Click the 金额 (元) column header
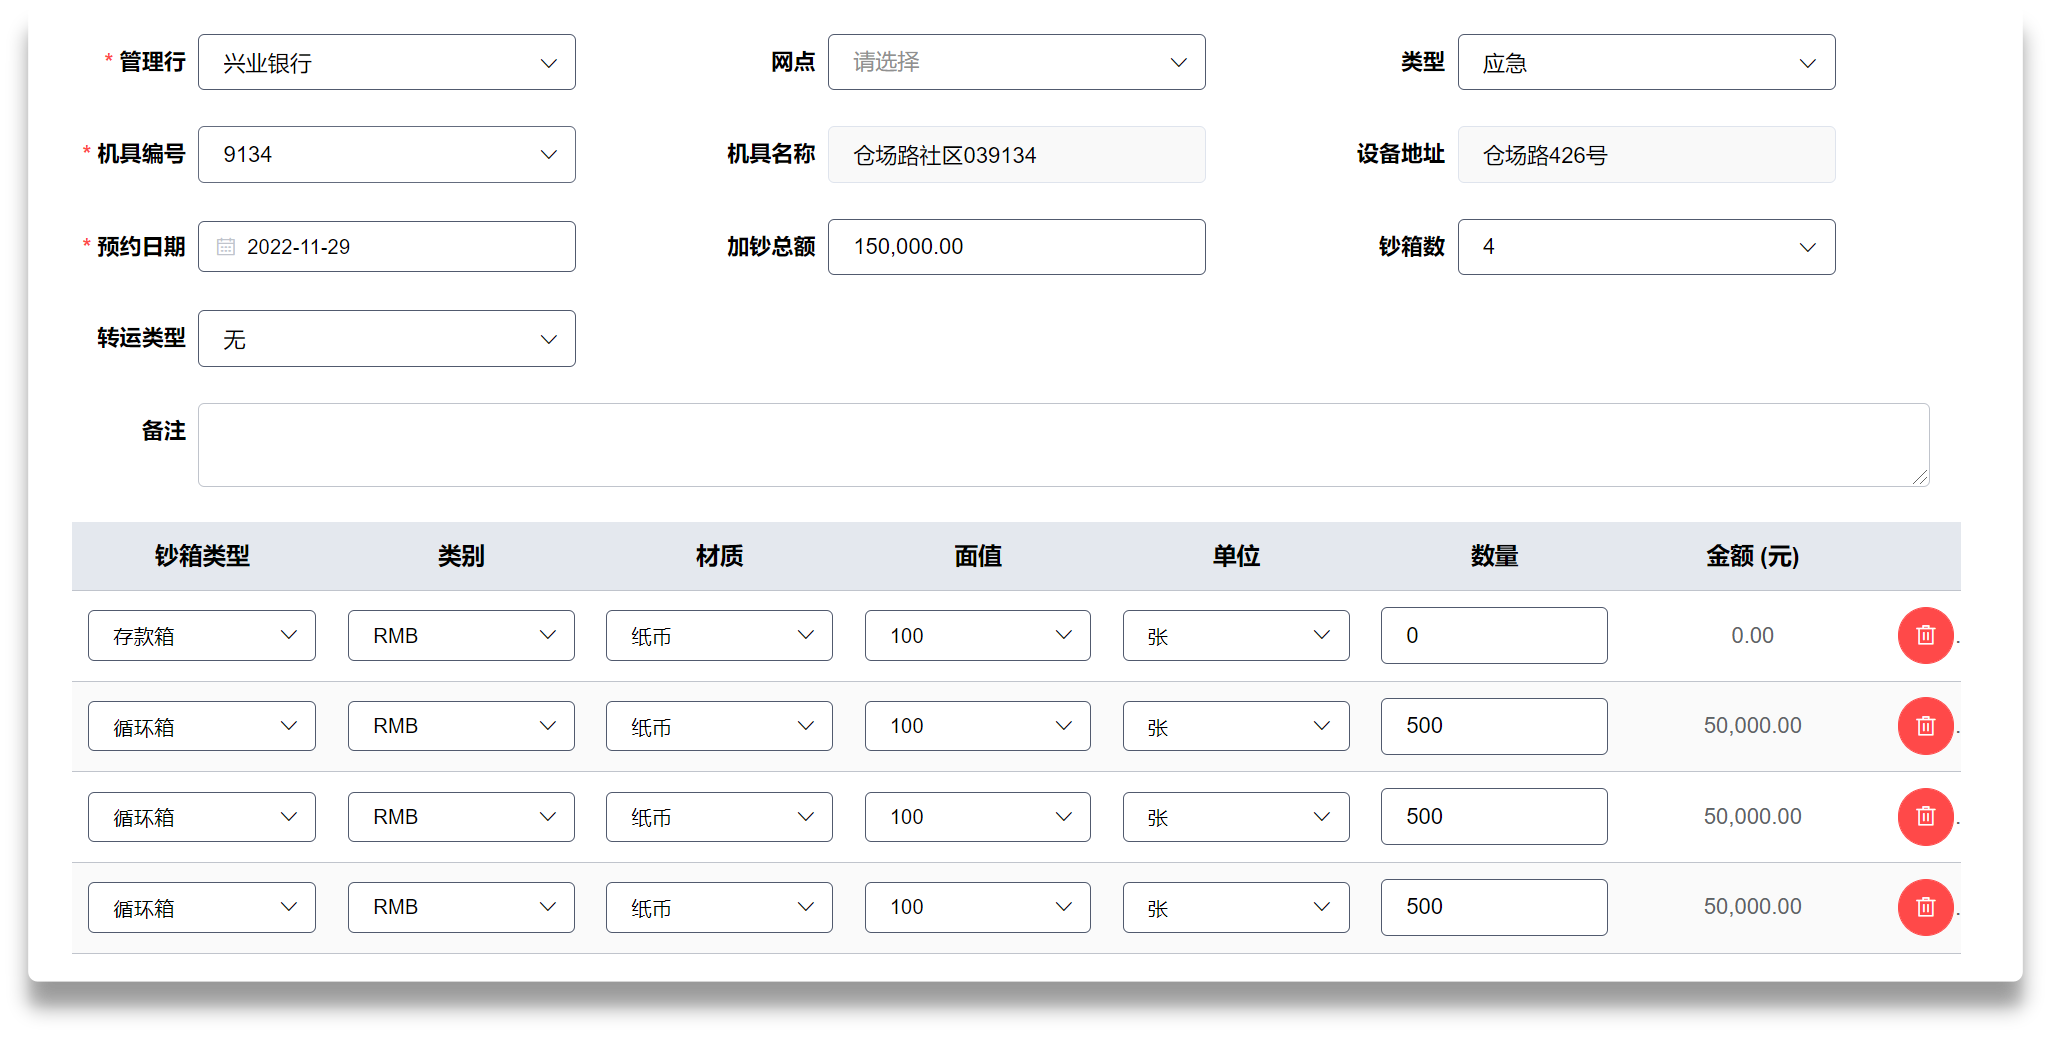This screenshot has height=1039, width=2054. (x=1752, y=556)
